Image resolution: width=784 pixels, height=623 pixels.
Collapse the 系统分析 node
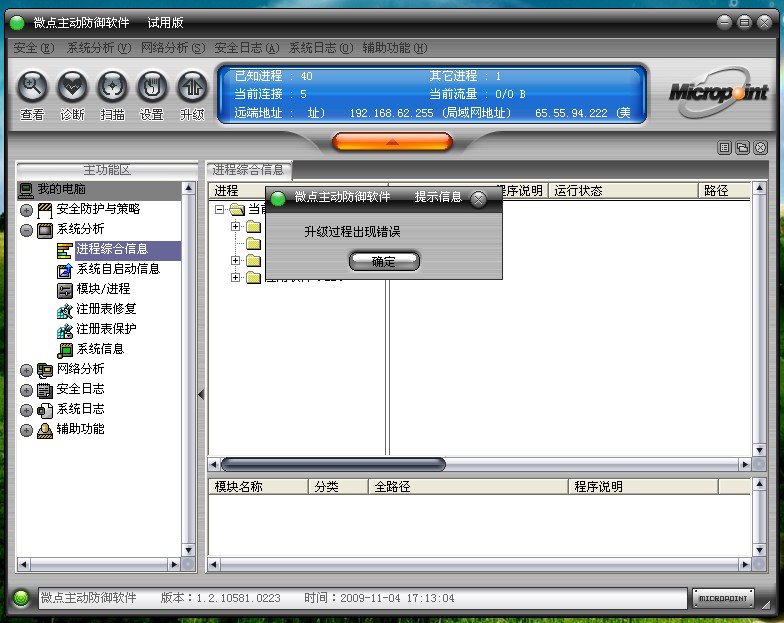click(x=26, y=230)
